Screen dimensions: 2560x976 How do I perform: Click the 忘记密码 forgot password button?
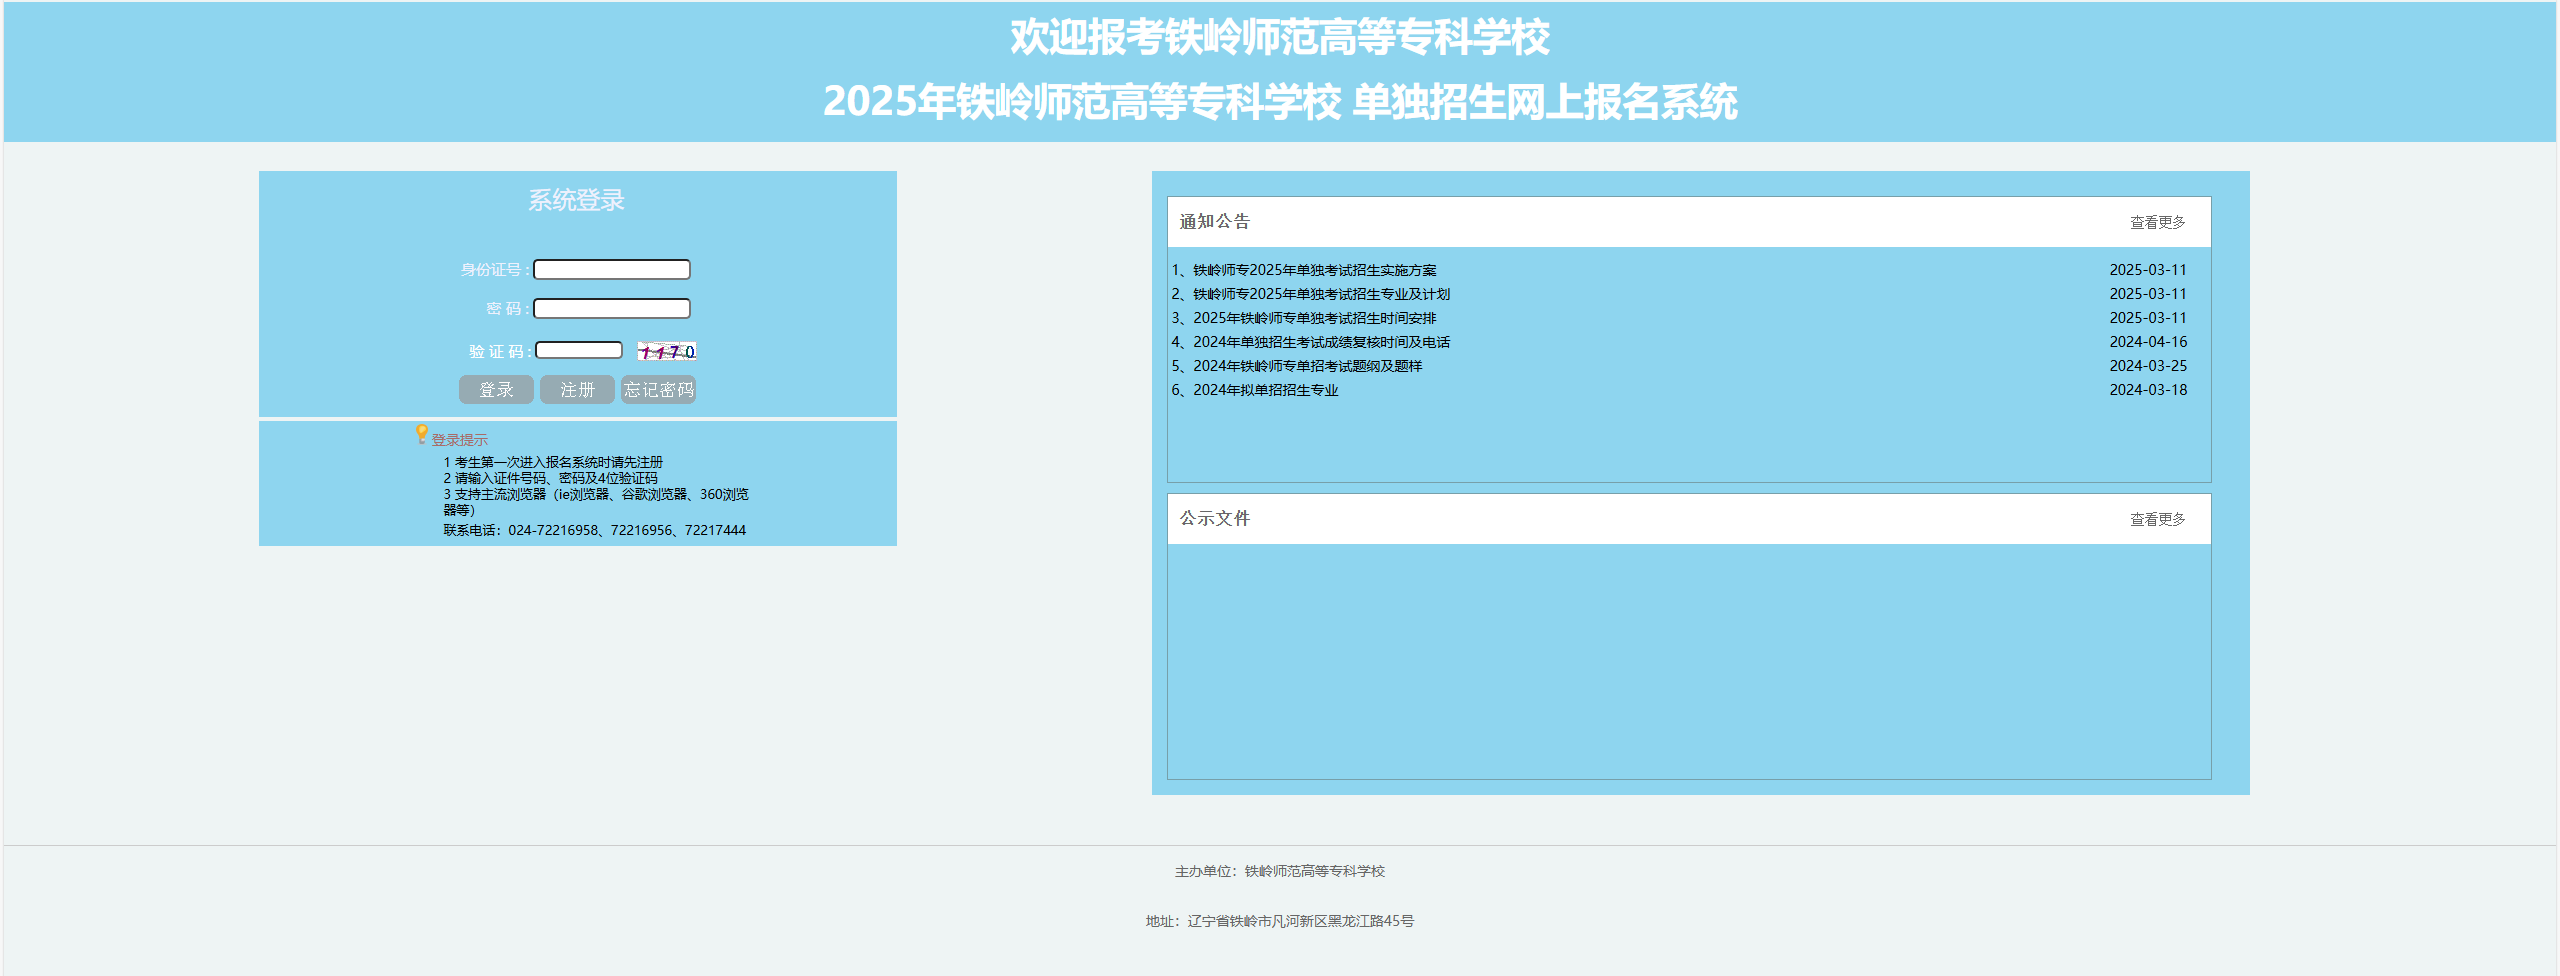(x=658, y=390)
